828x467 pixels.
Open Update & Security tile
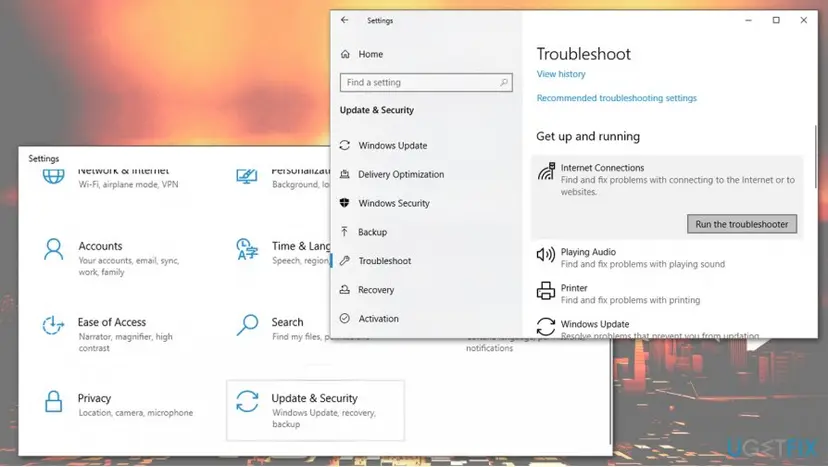point(315,410)
